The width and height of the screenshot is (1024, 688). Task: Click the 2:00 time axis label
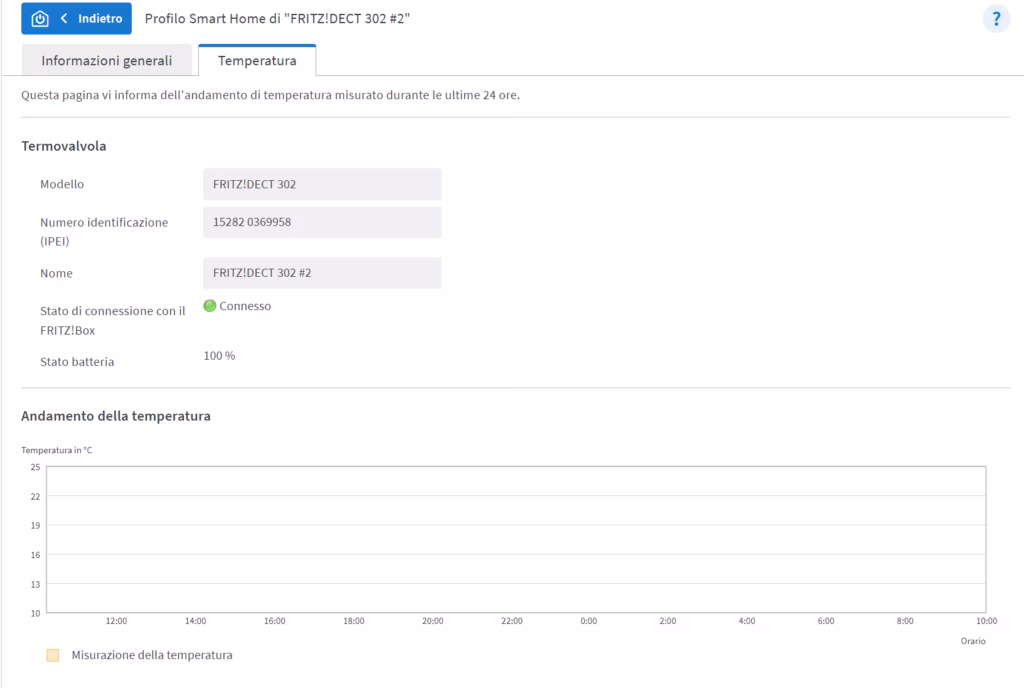click(667, 621)
